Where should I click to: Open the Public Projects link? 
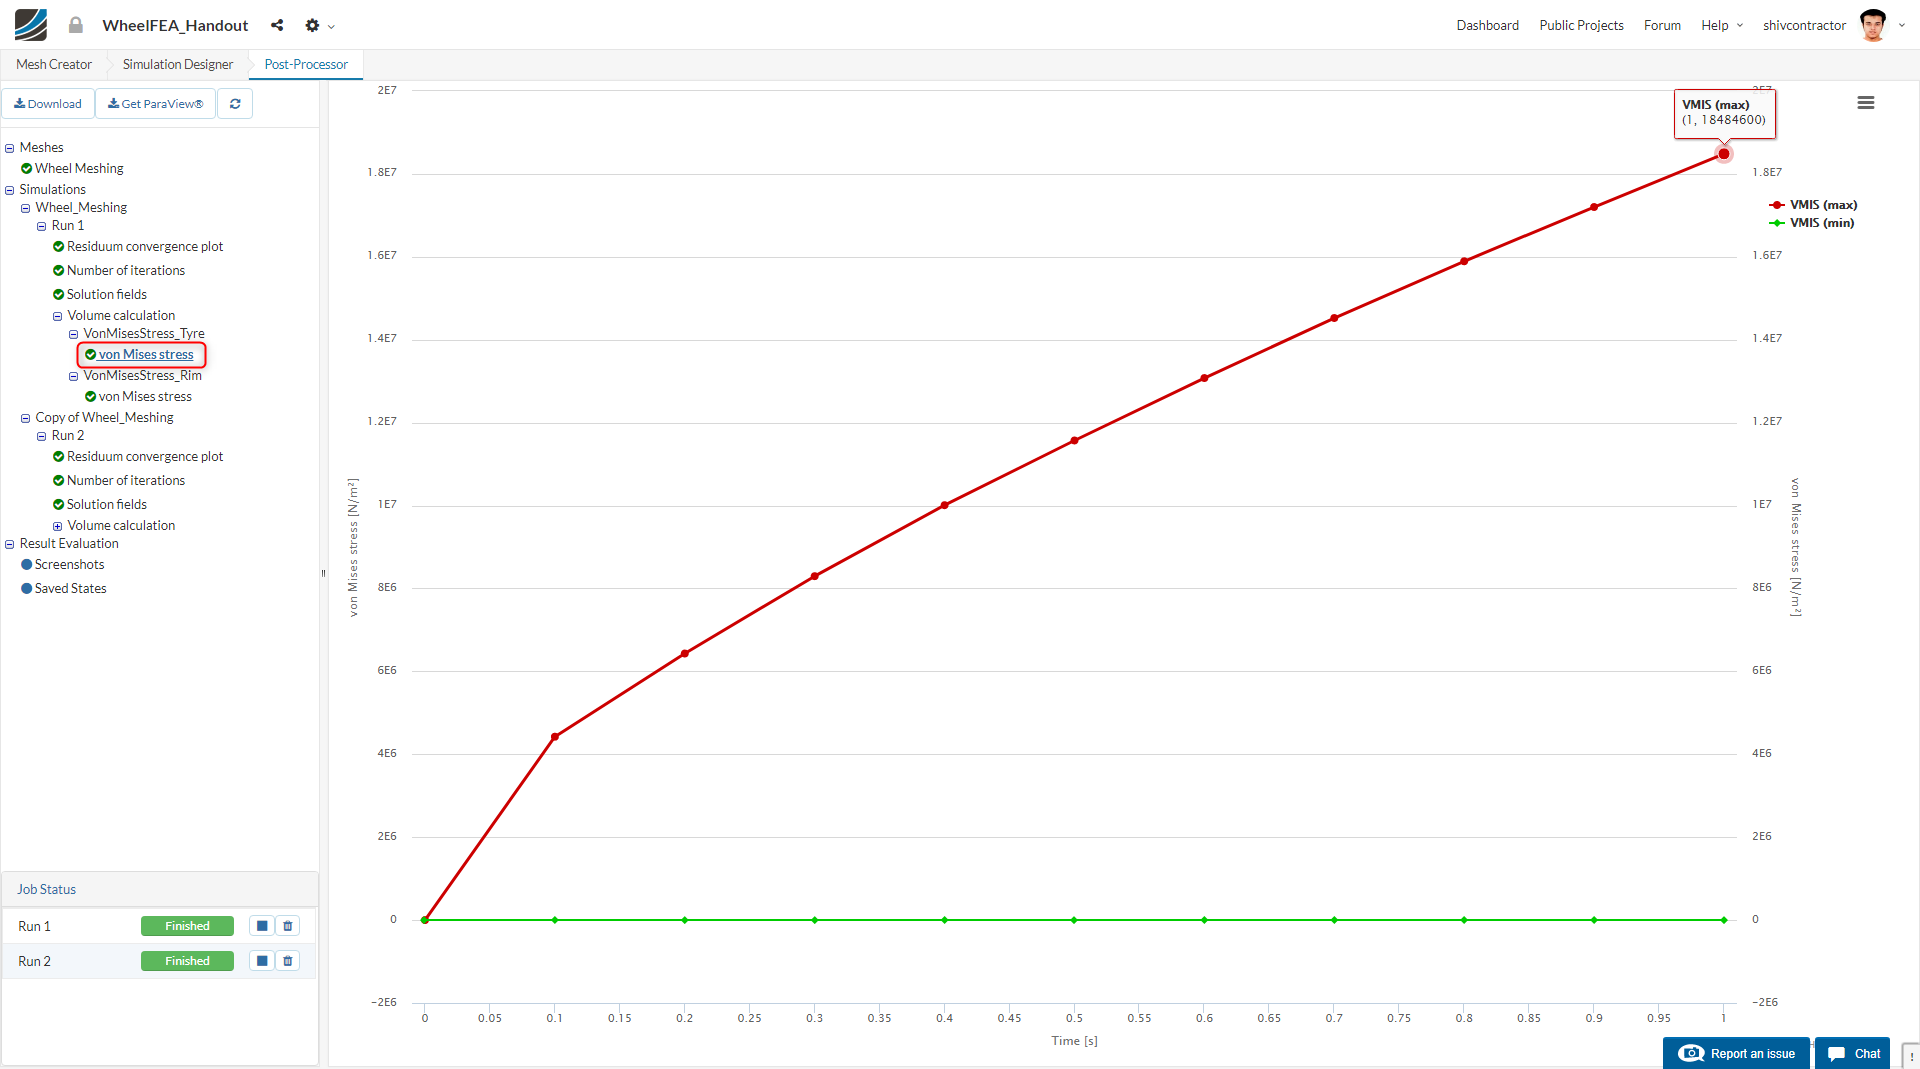[x=1581, y=25]
